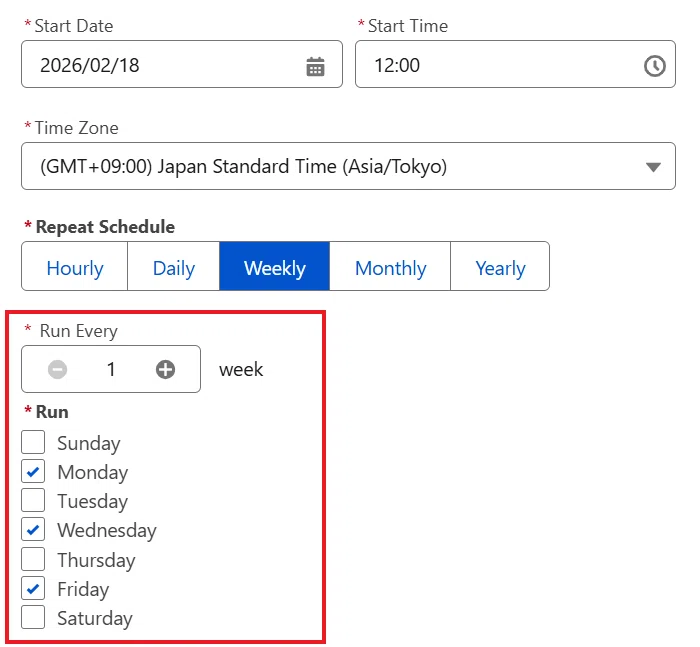Select the Weekly repeat schedule

coord(275,267)
